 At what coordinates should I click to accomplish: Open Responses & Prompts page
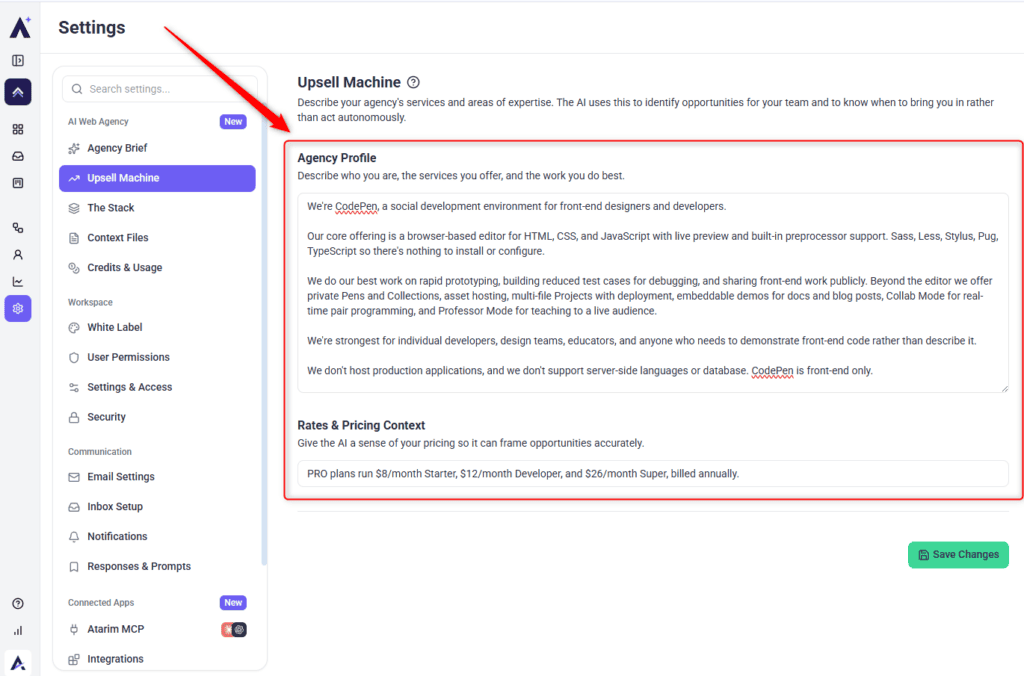157,566
